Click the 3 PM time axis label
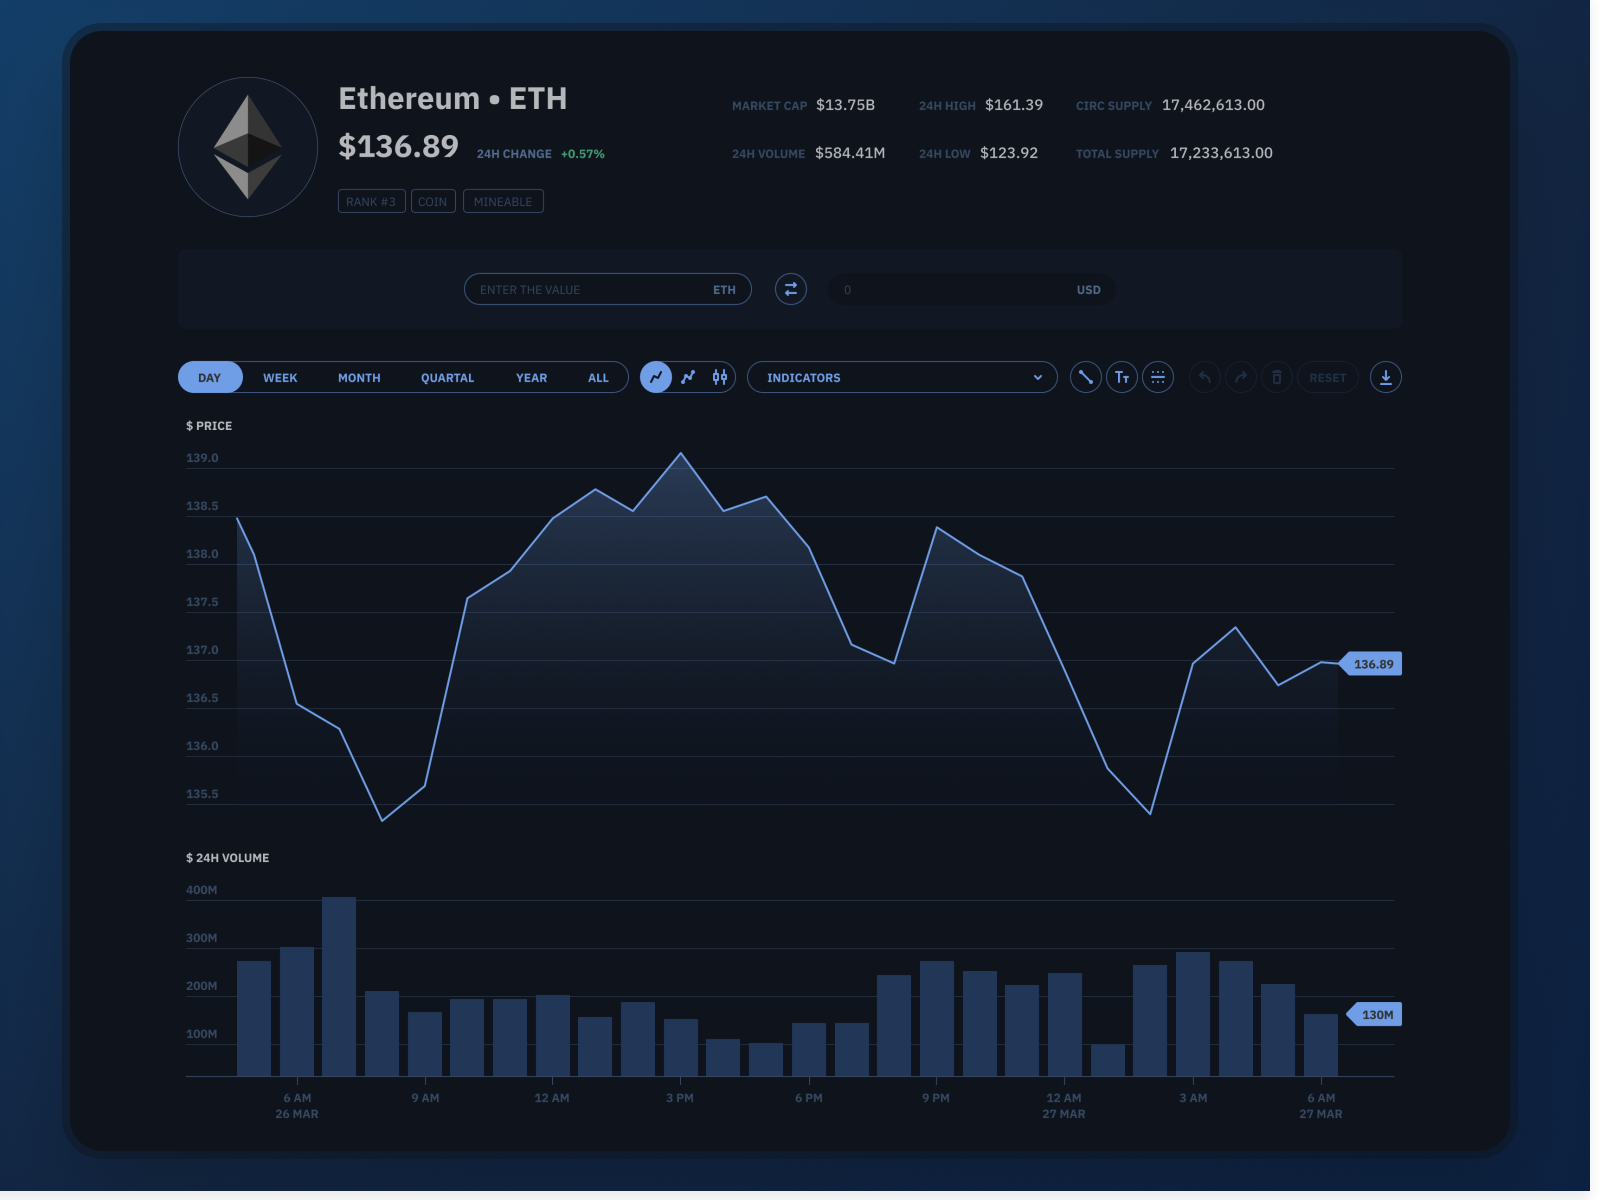 [x=680, y=1098]
